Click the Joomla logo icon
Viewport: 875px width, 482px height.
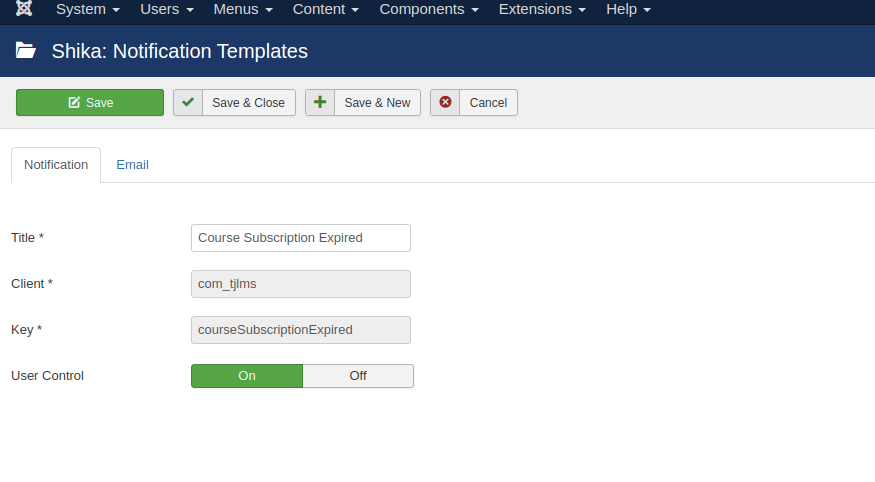point(24,9)
